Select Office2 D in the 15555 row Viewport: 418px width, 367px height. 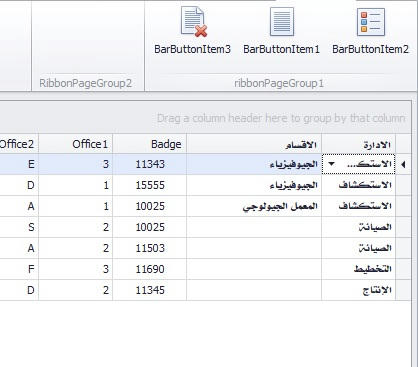tap(19, 185)
